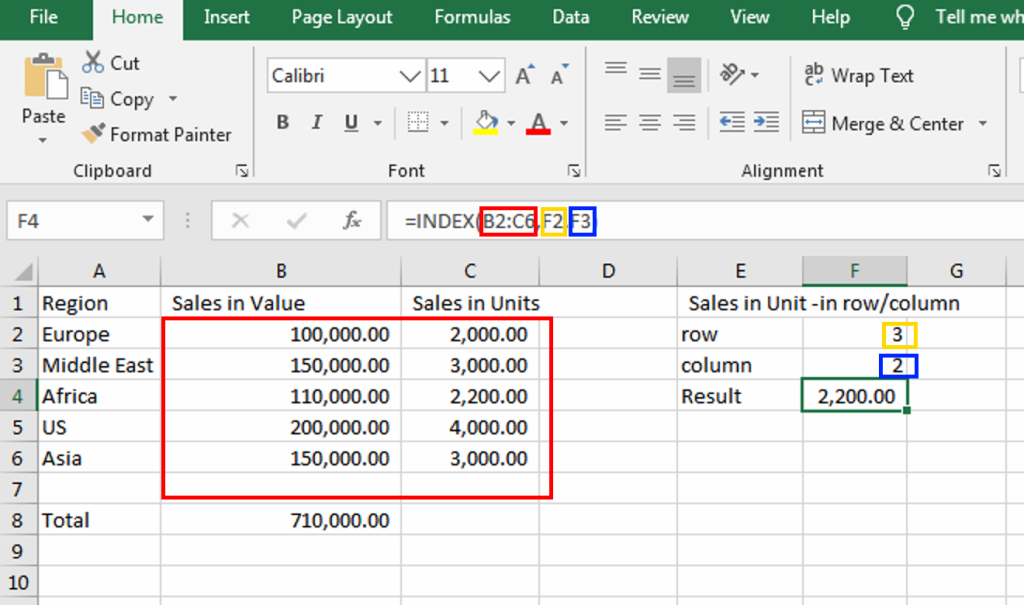Open the Calibri font name dropdown

pos(410,76)
